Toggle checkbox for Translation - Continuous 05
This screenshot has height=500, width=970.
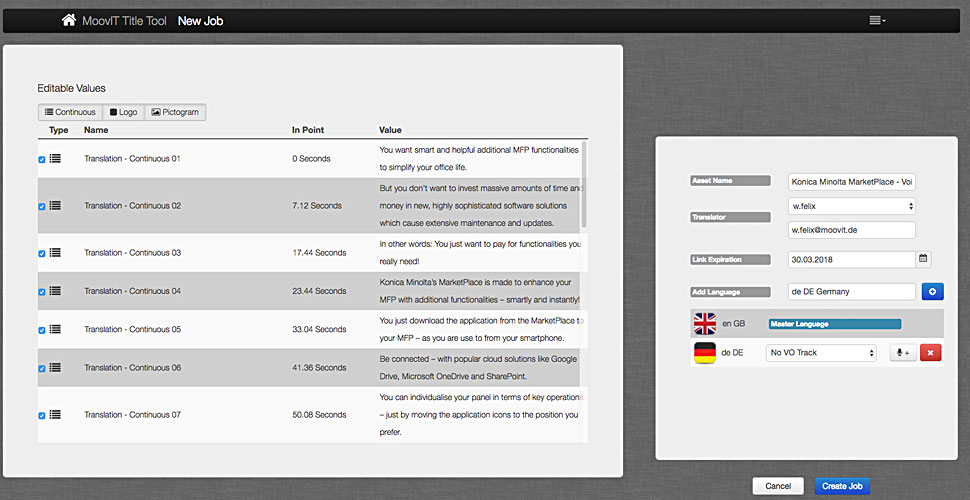42,330
